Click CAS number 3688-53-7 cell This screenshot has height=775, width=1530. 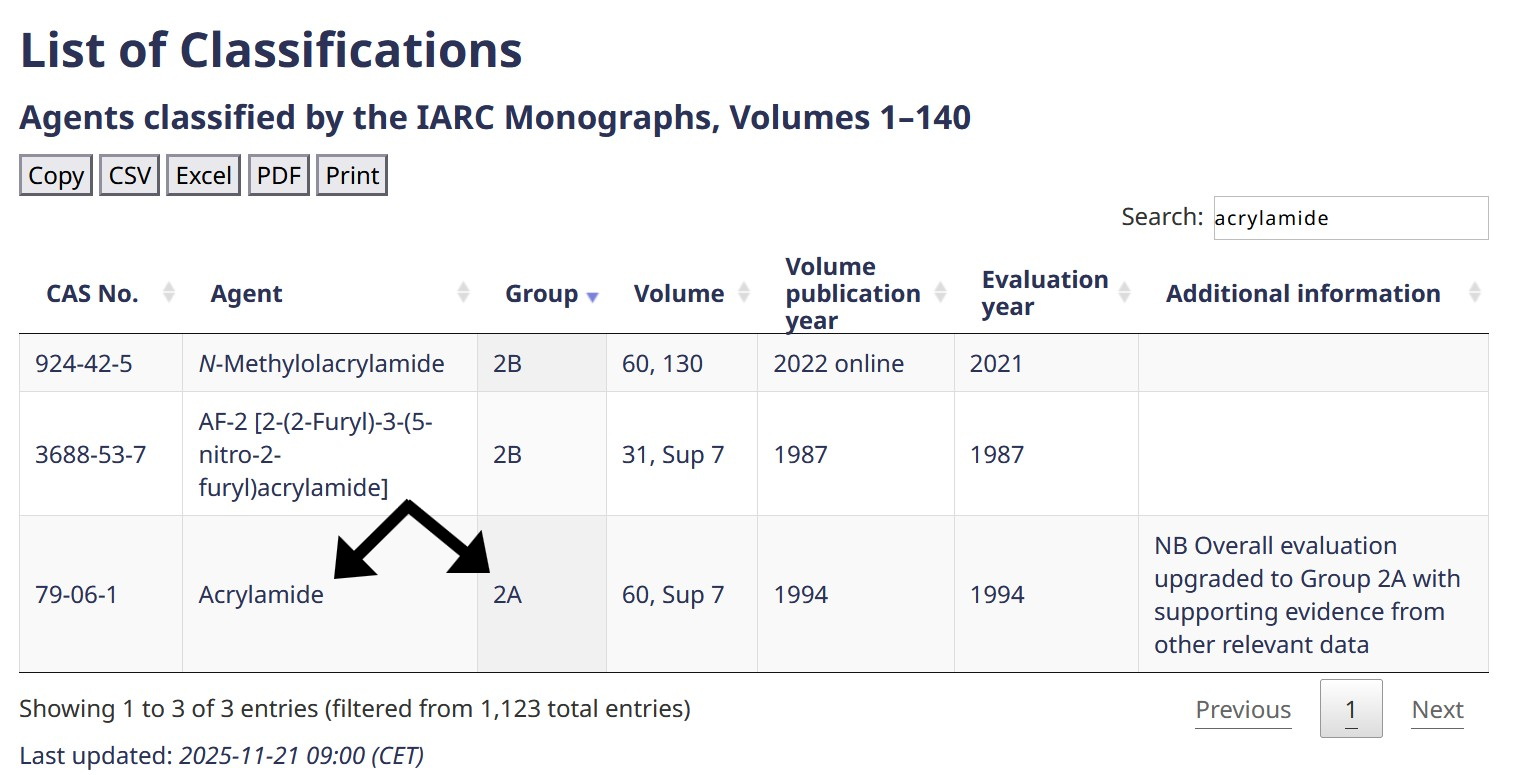coord(91,455)
